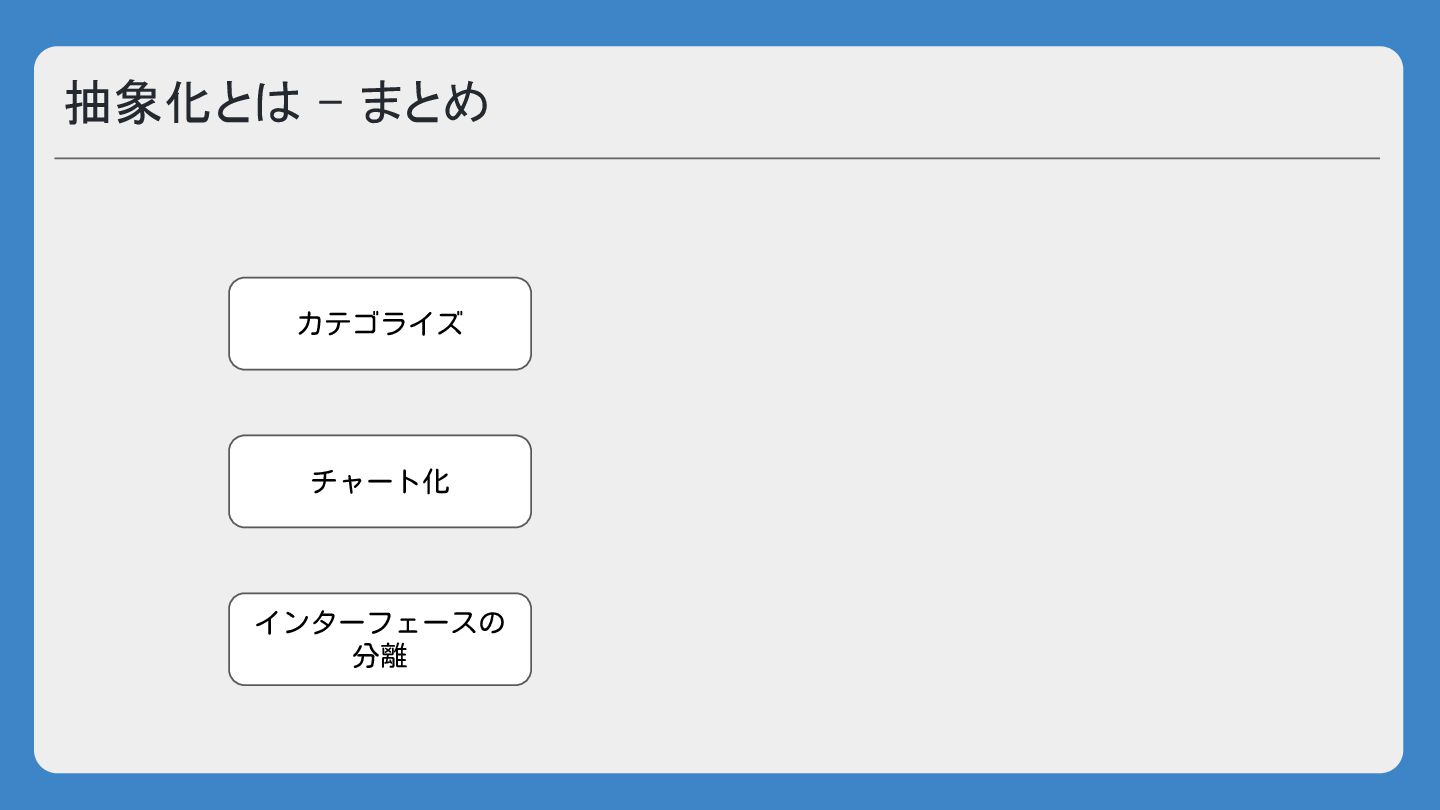Click the dash character in the slide title
Image resolution: width=1440 pixels, height=810 pixels.
click(x=330, y=104)
